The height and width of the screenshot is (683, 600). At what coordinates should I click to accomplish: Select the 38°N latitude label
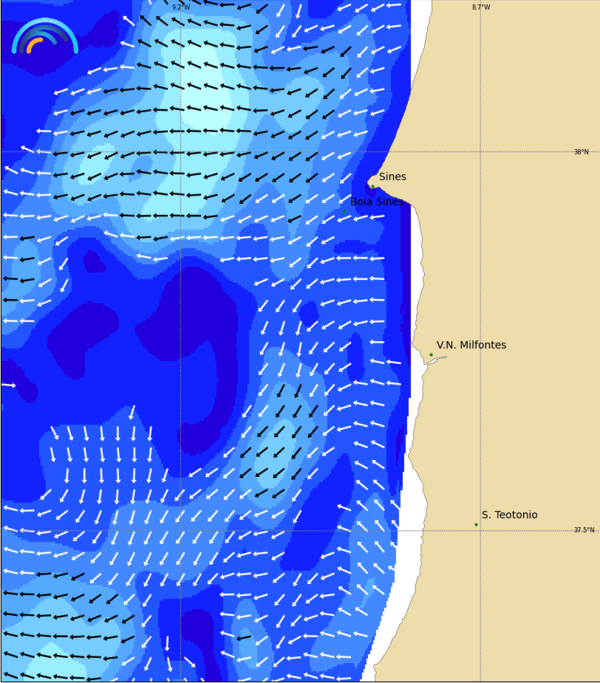point(581,152)
